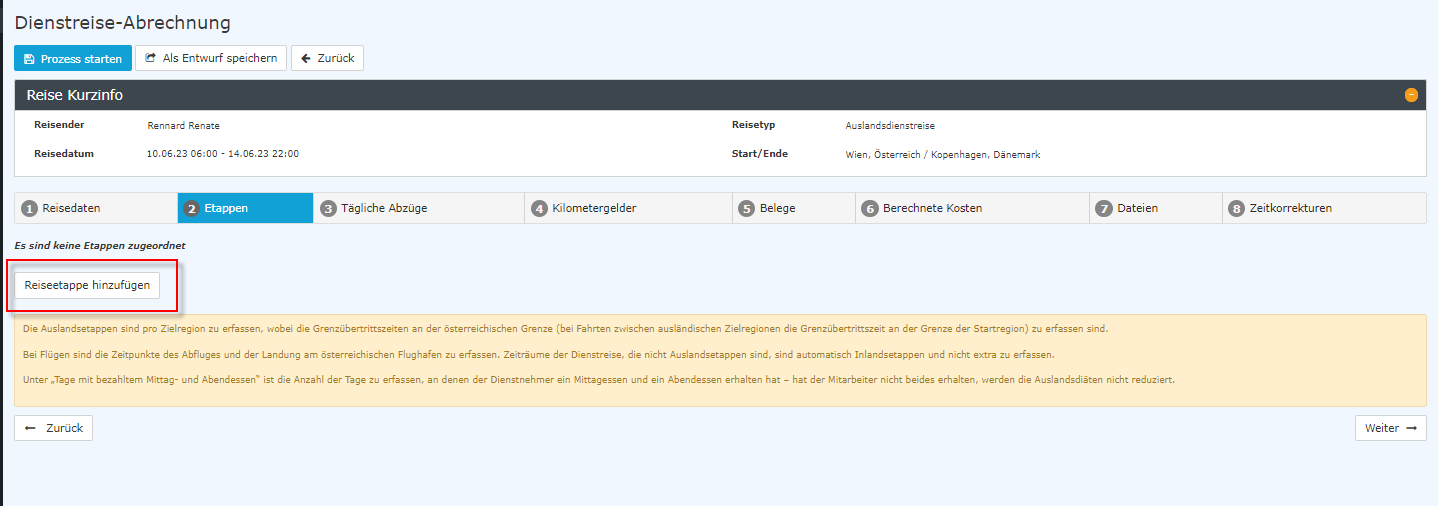This screenshot has width=1438, height=506.
Task: Click the Weiter button at bottom right
Action: [x=1390, y=428]
